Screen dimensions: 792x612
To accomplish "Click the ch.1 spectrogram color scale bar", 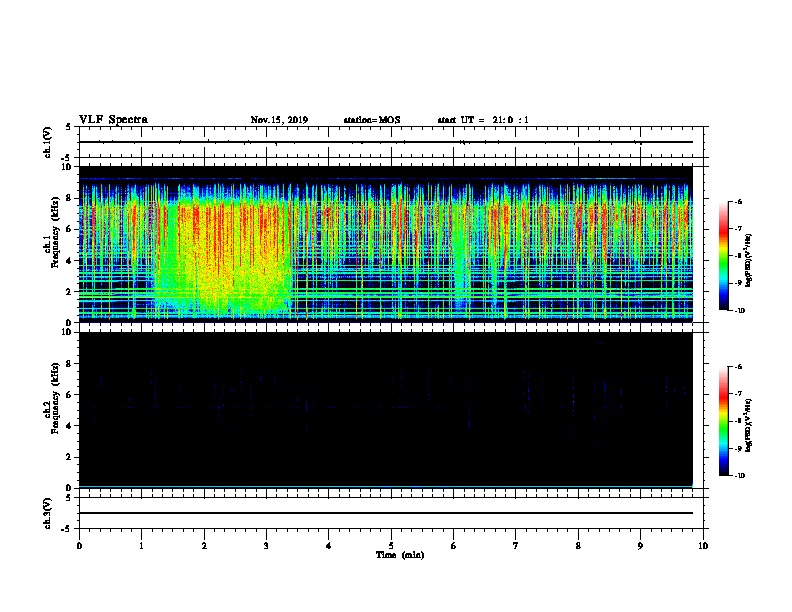I will pyautogui.click(x=723, y=256).
